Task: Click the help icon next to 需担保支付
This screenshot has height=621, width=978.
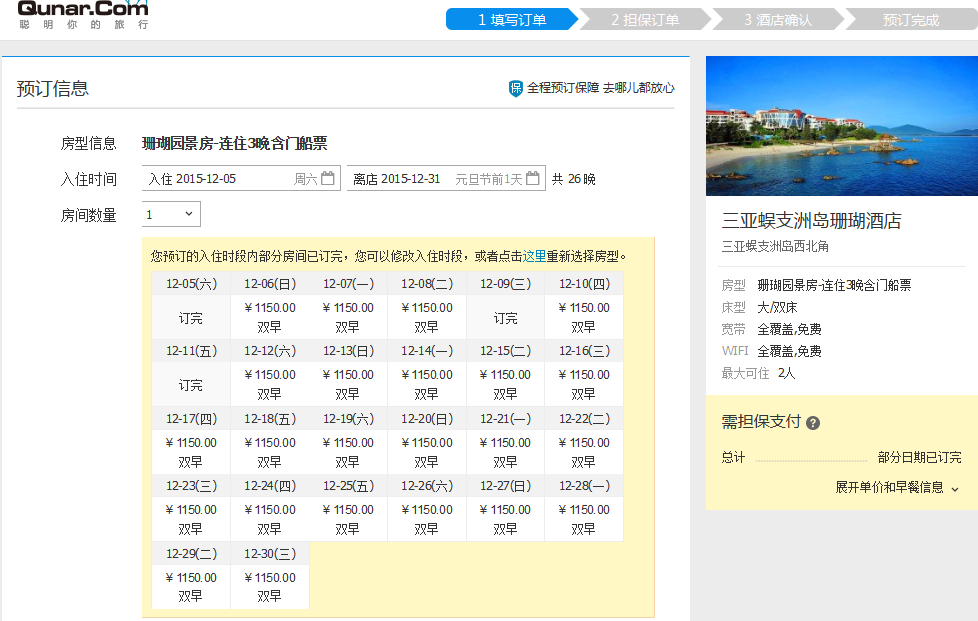Action: pos(814,423)
